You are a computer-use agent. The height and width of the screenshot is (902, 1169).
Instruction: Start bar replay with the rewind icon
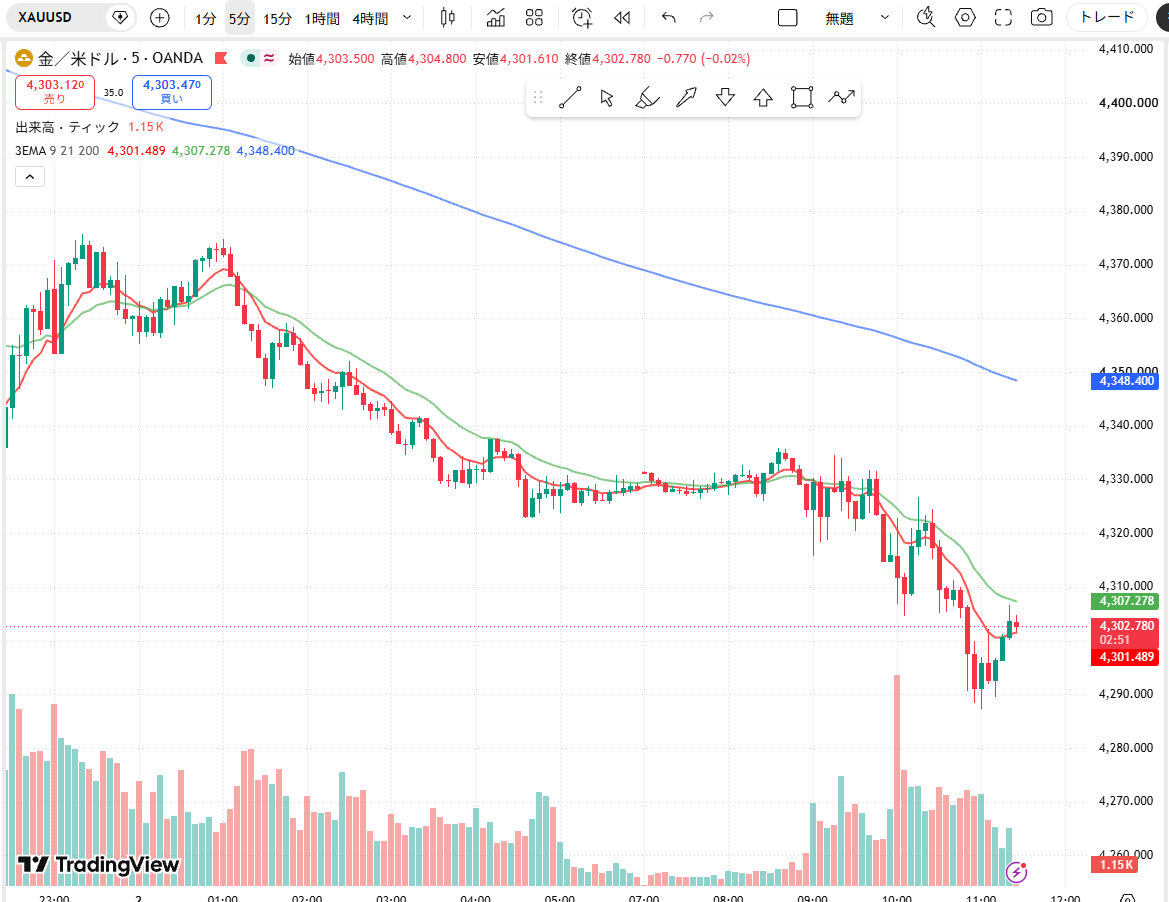pos(622,18)
